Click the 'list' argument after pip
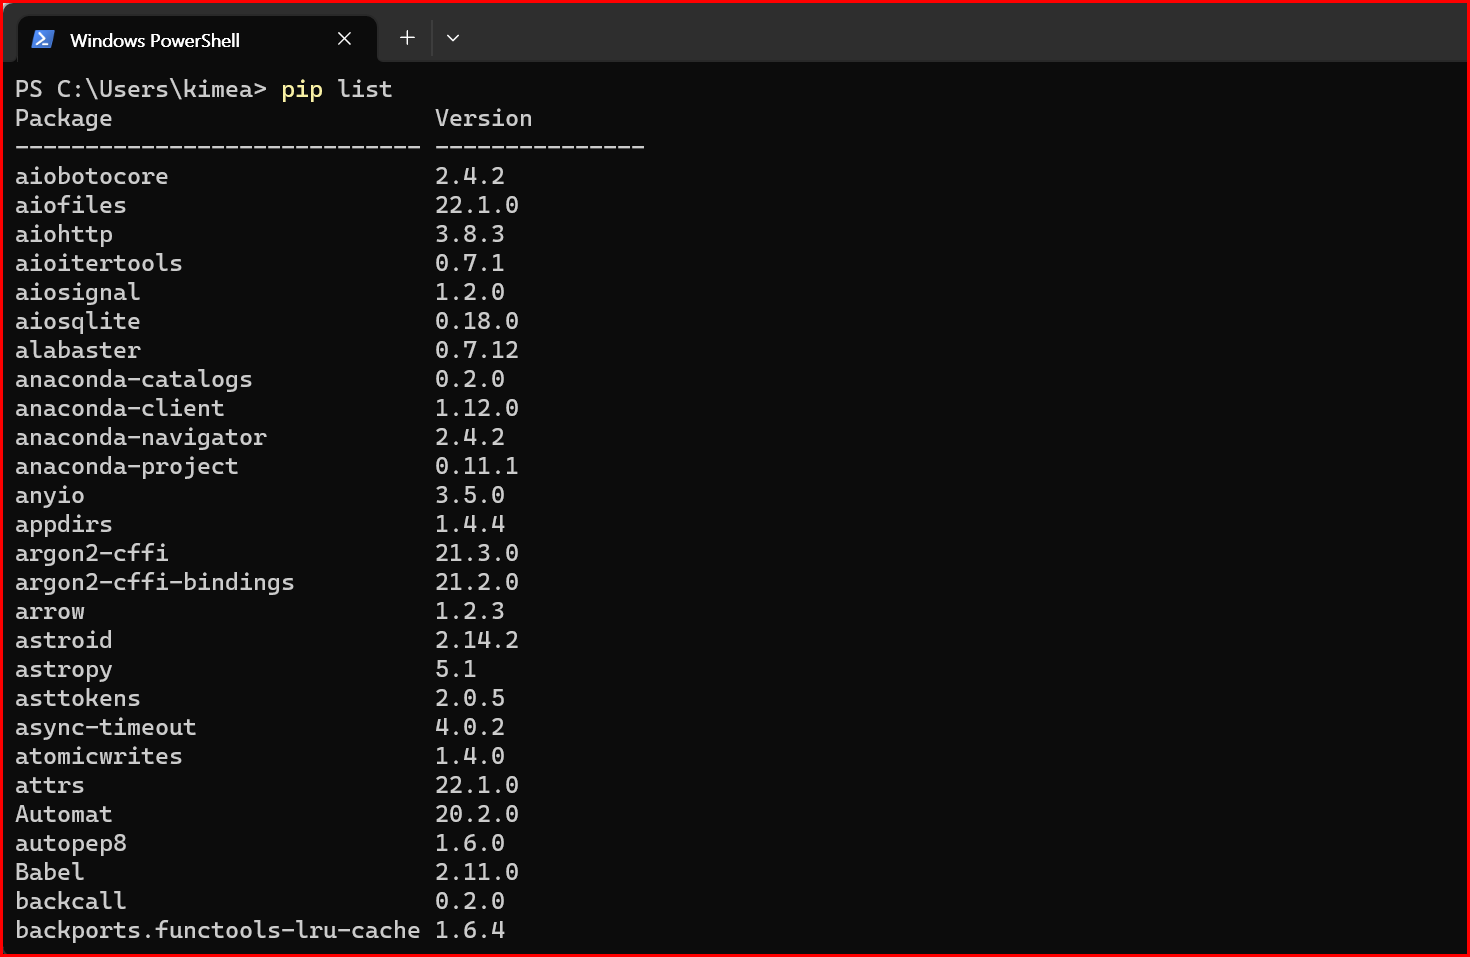The image size is (1470, 957). (x=364, y=89)
